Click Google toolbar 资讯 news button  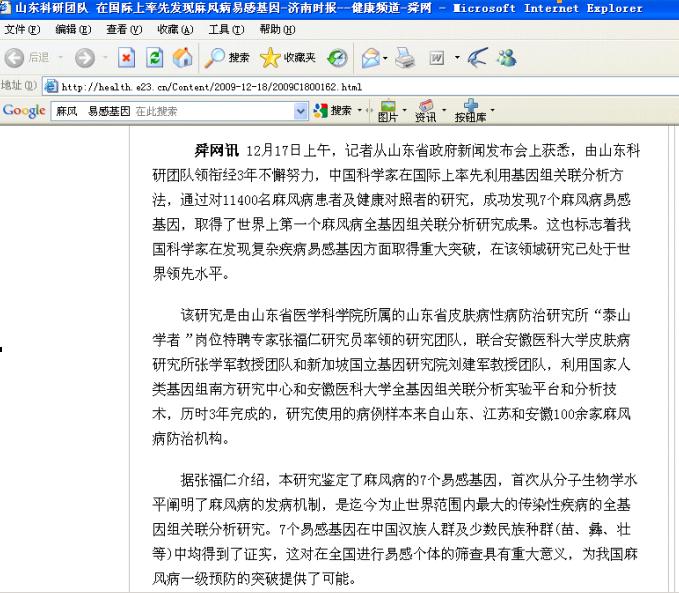(x=426, y=111)
